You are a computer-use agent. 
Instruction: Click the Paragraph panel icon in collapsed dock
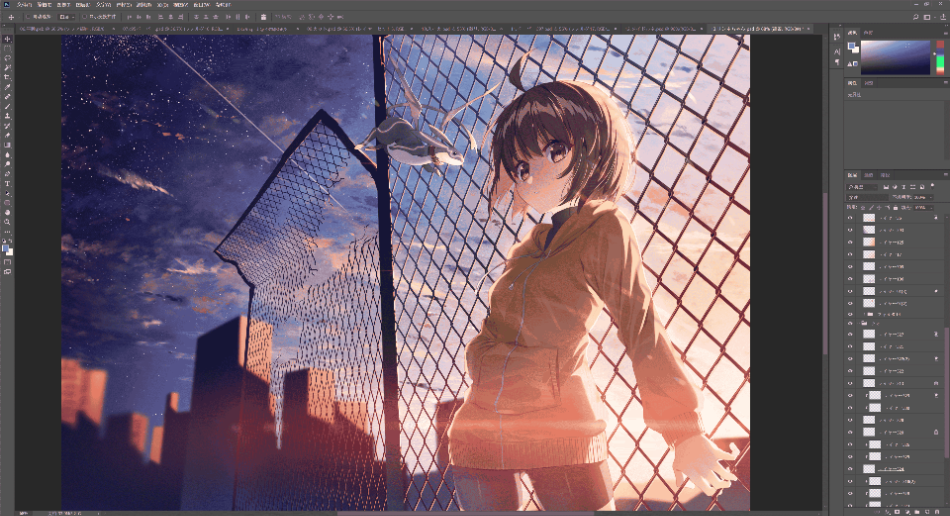coord(837,62)
